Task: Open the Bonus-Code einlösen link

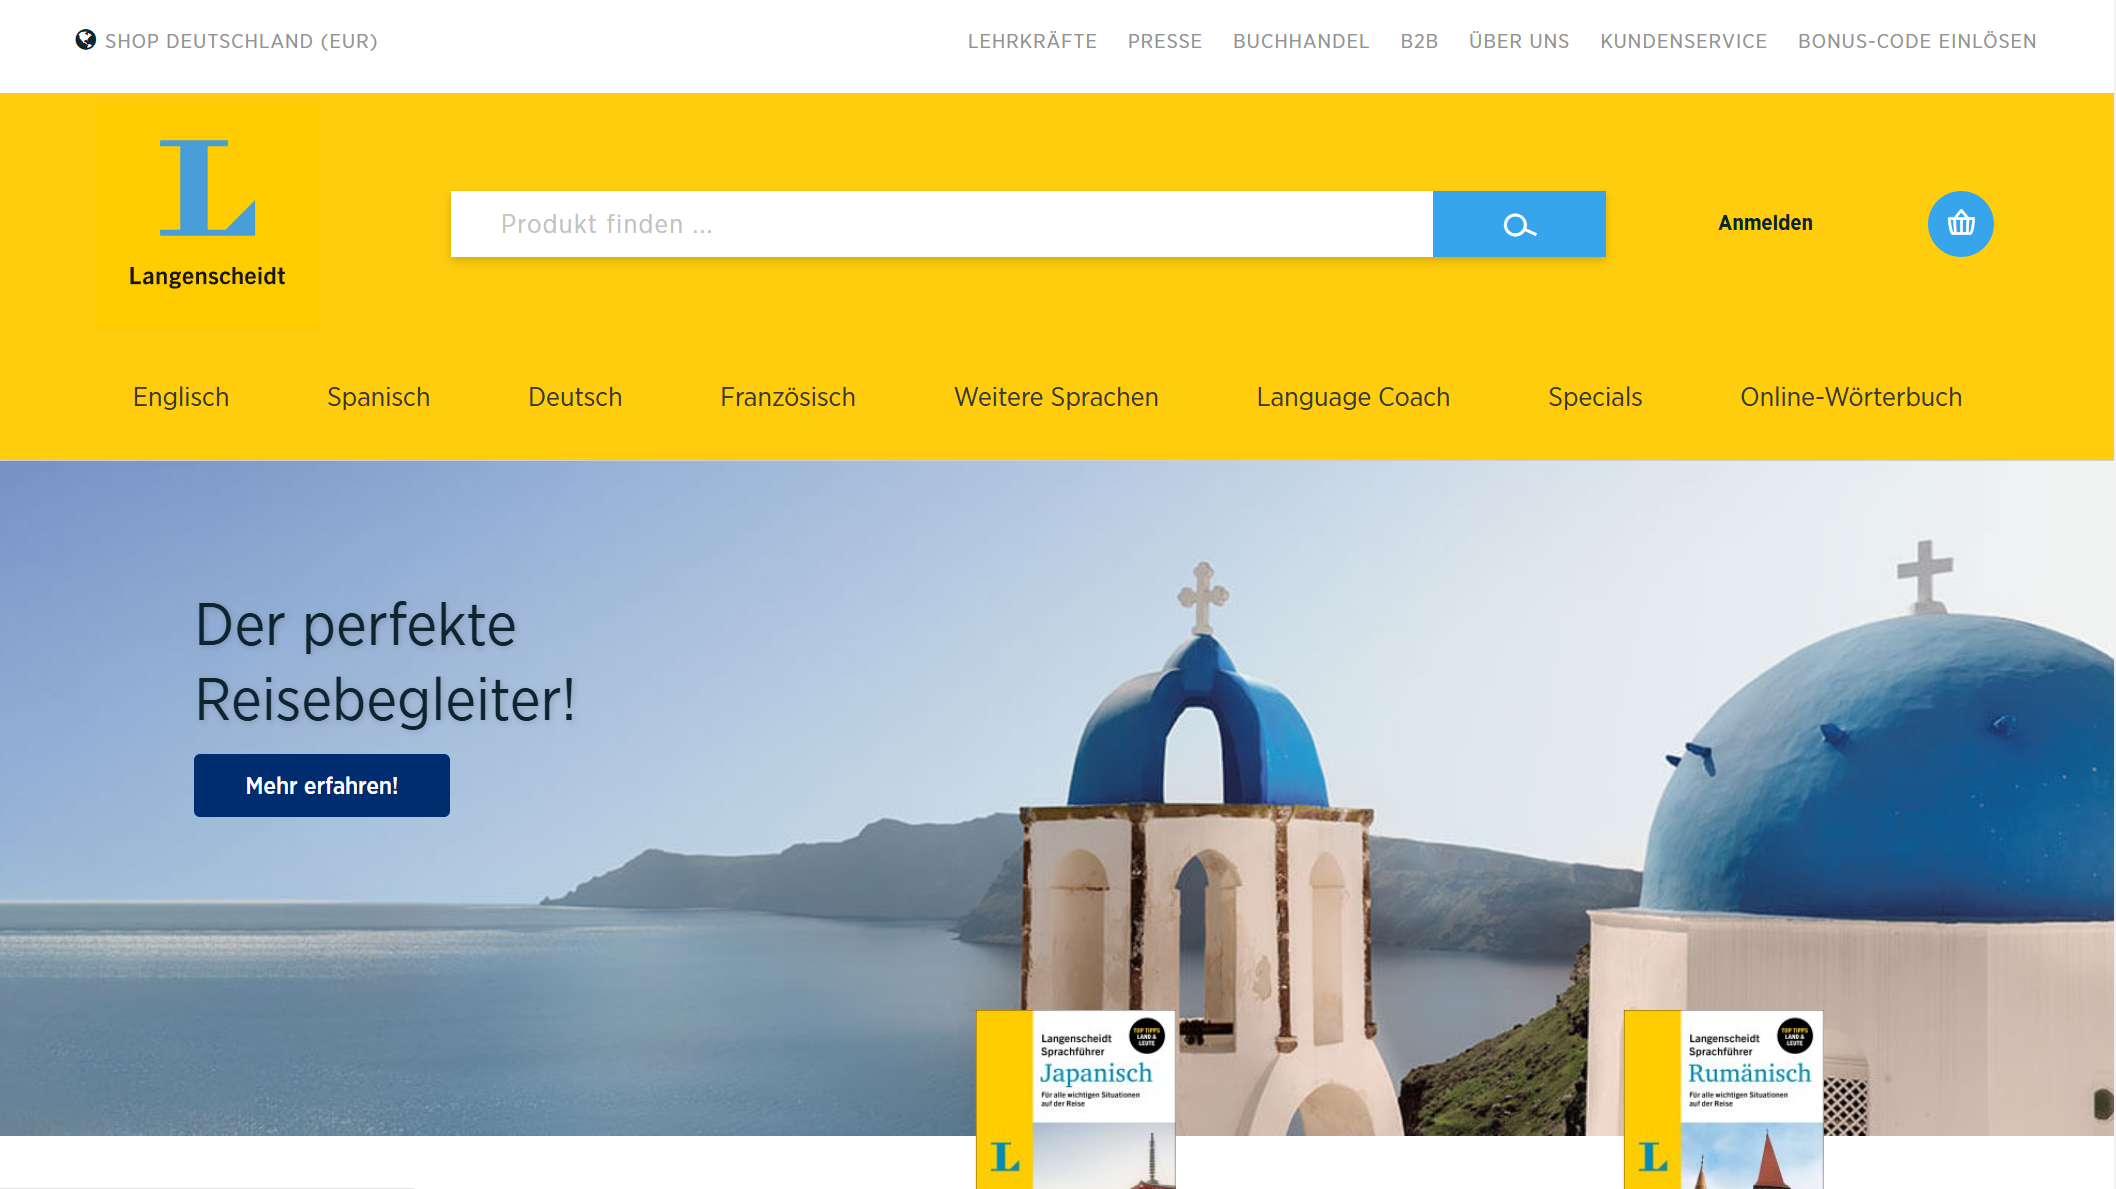Action: (x=1917, y=41)
